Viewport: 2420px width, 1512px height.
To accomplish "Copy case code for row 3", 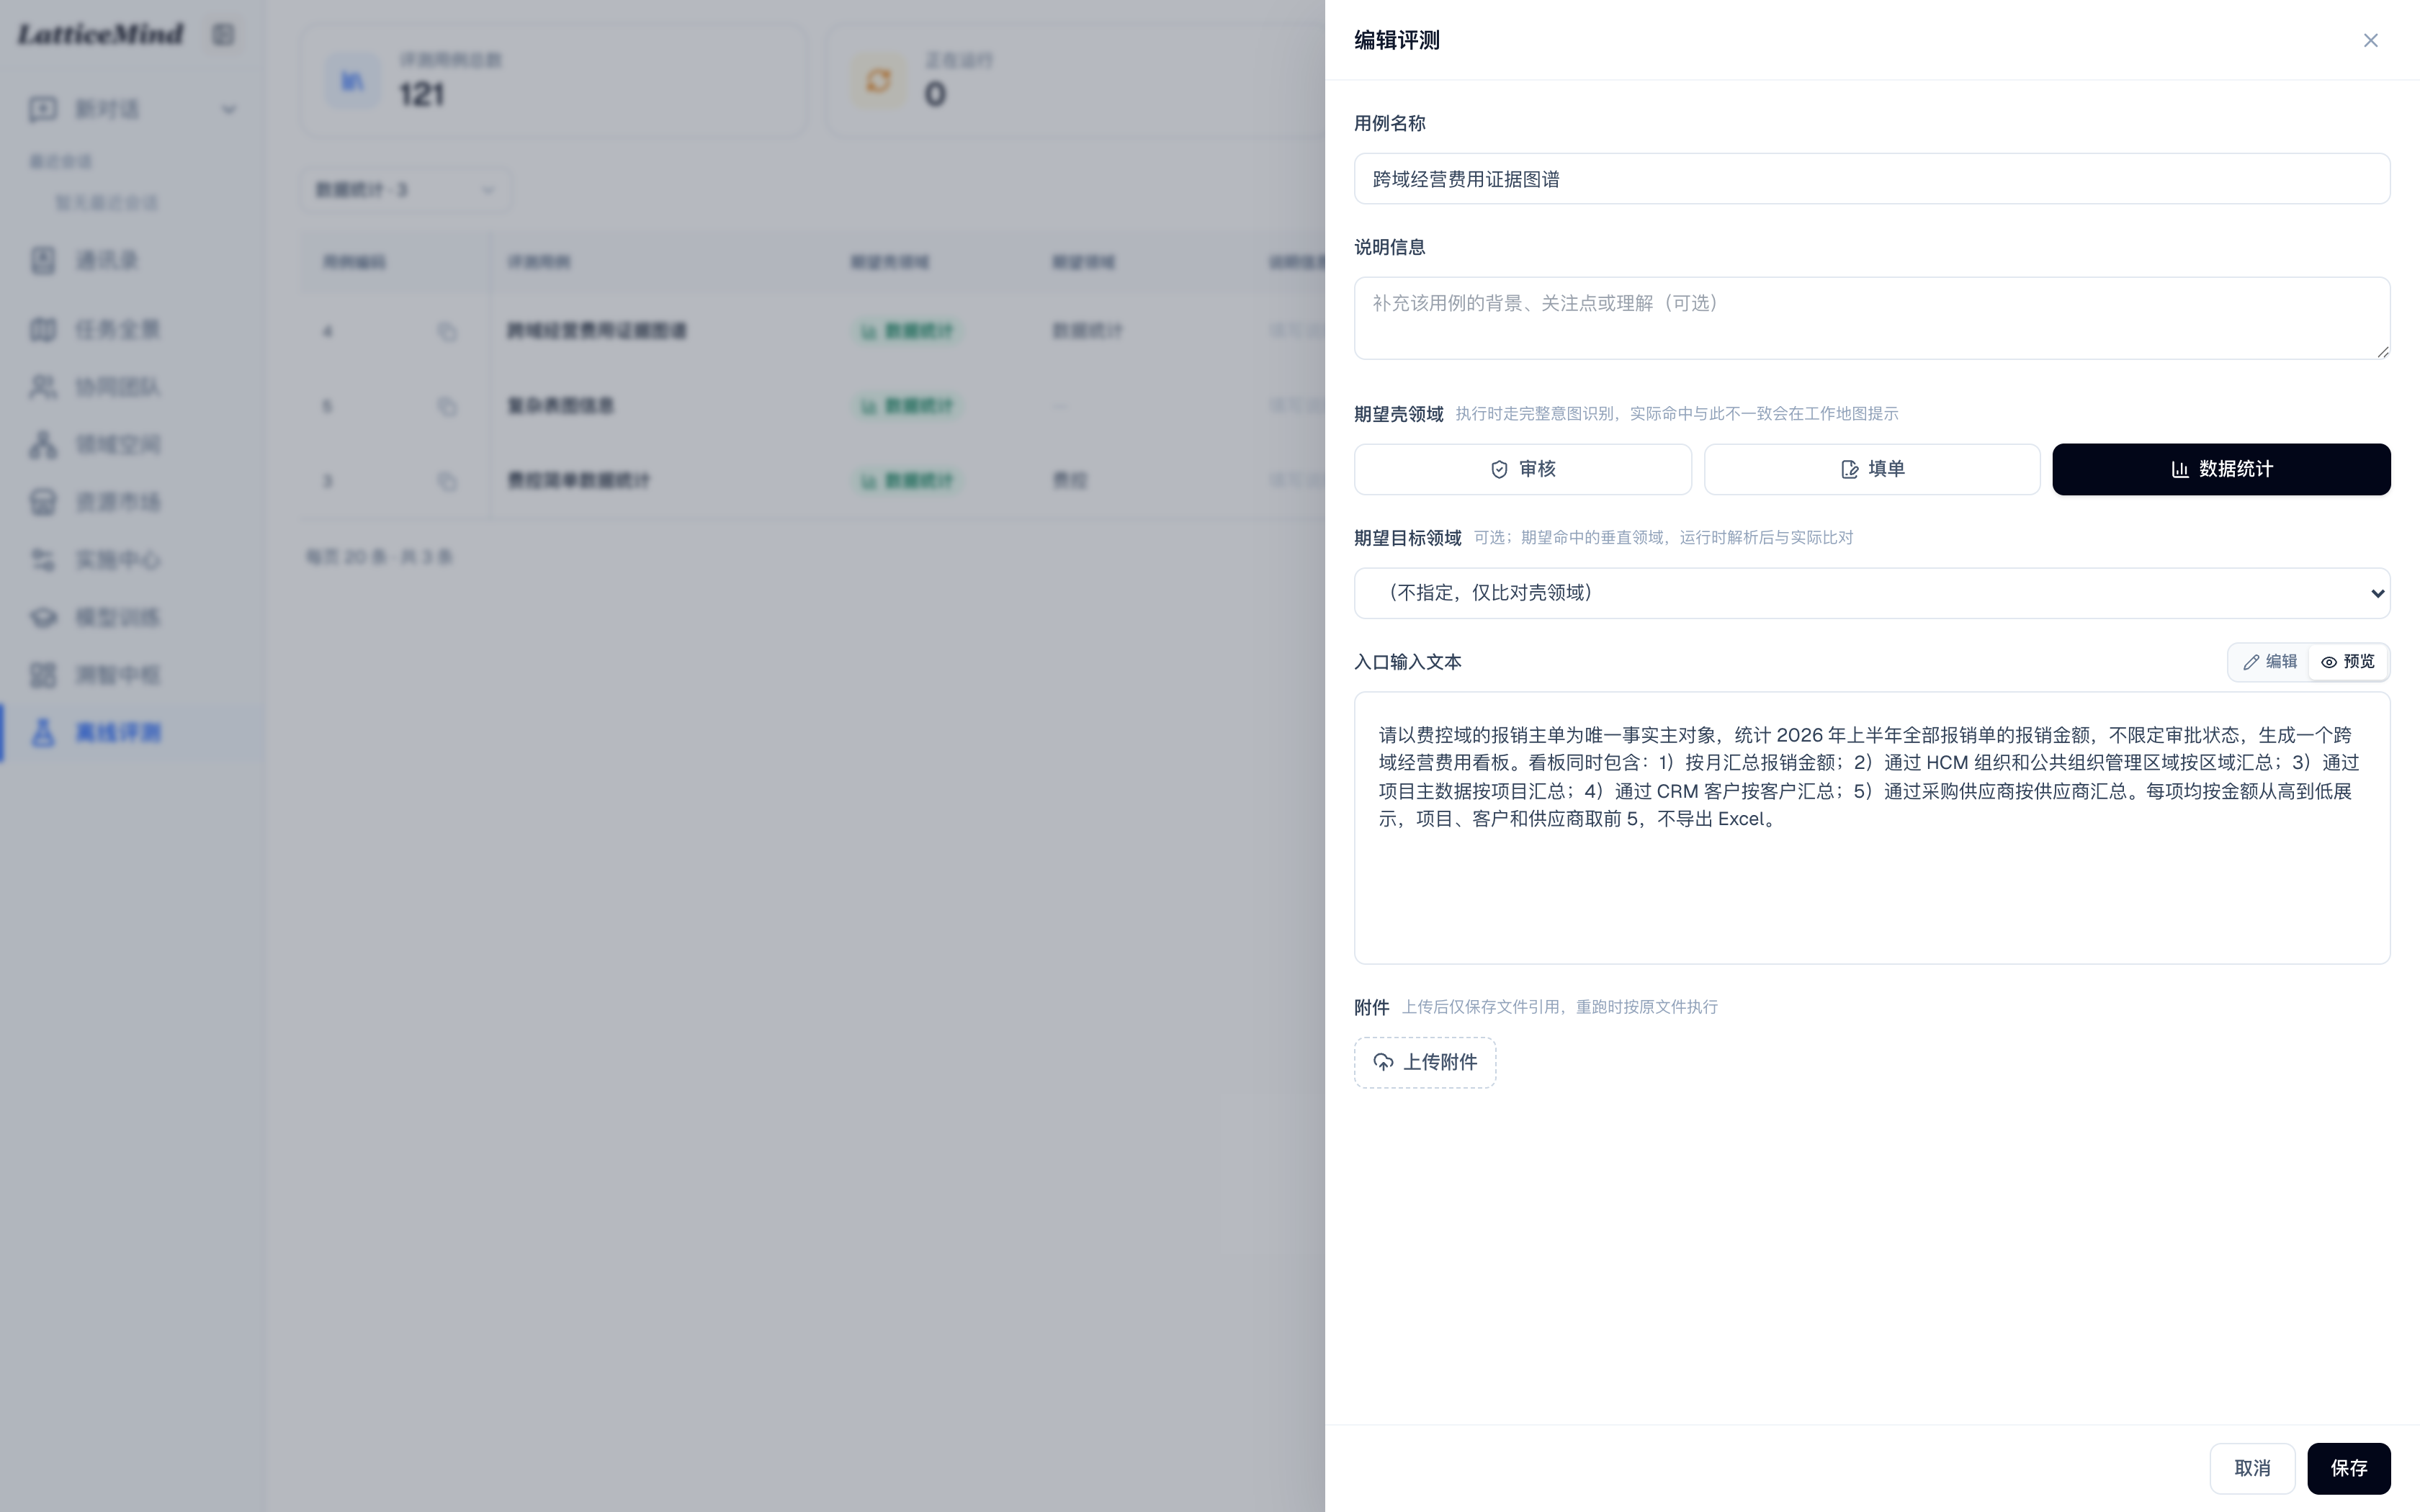I will pyautogui.click(x=447, y=481).
